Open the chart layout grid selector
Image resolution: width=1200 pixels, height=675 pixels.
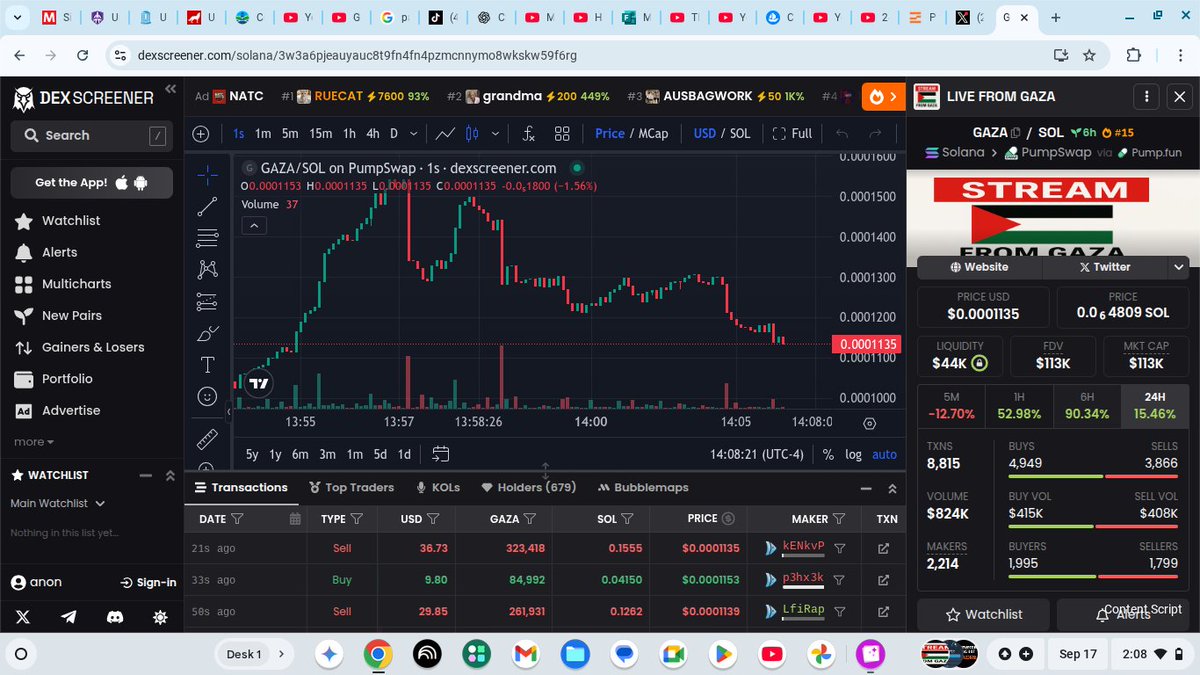[562, 133]
